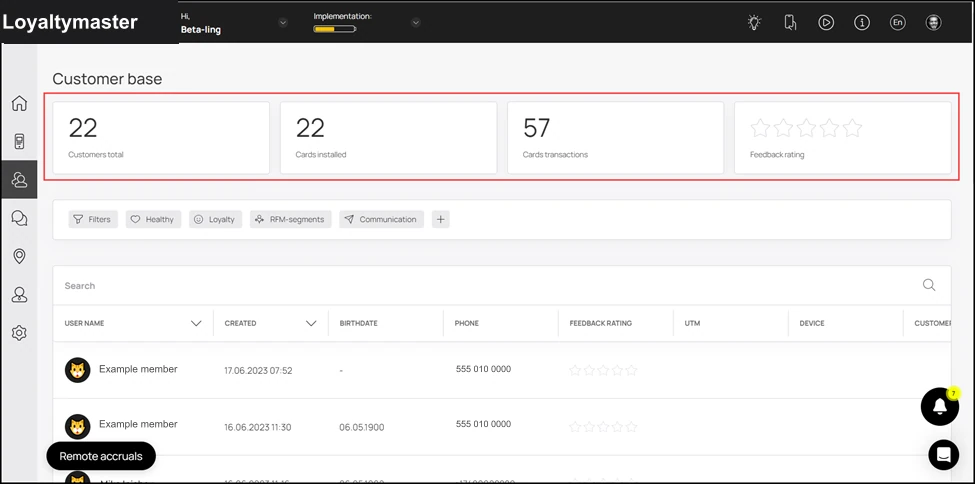This screenshot has height=484, width=975.
Task: Click feedback stars for 16.06.2023 11:30 member
Action: tap(603, 427)
